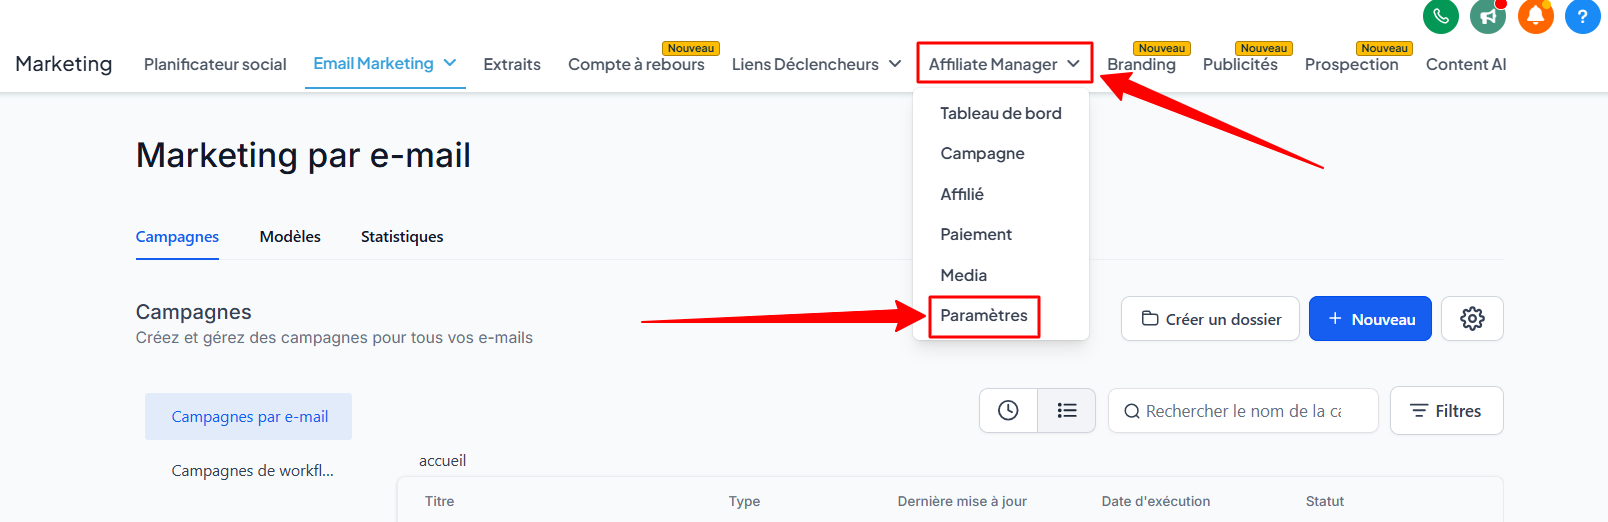Open the megaphone announcements icon
The height and width of the screenshot is (522, 1608).
click(x=1488, y=16)
